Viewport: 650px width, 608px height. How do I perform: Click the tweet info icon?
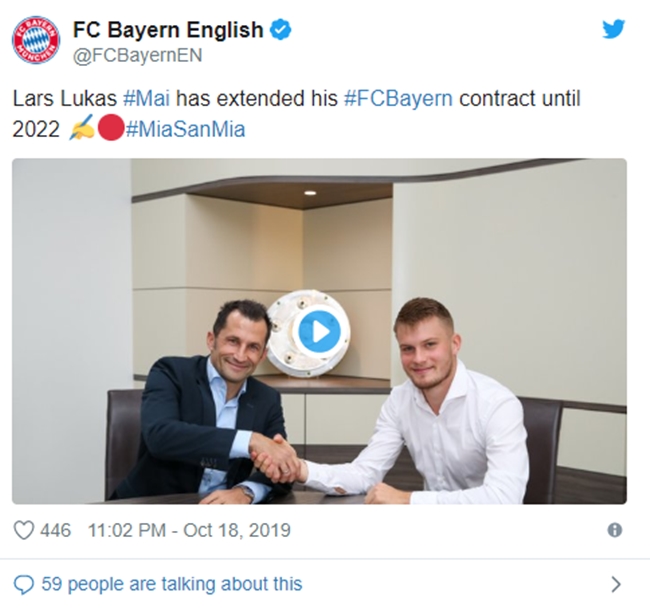pyautogui.click(x=615, y=530)
